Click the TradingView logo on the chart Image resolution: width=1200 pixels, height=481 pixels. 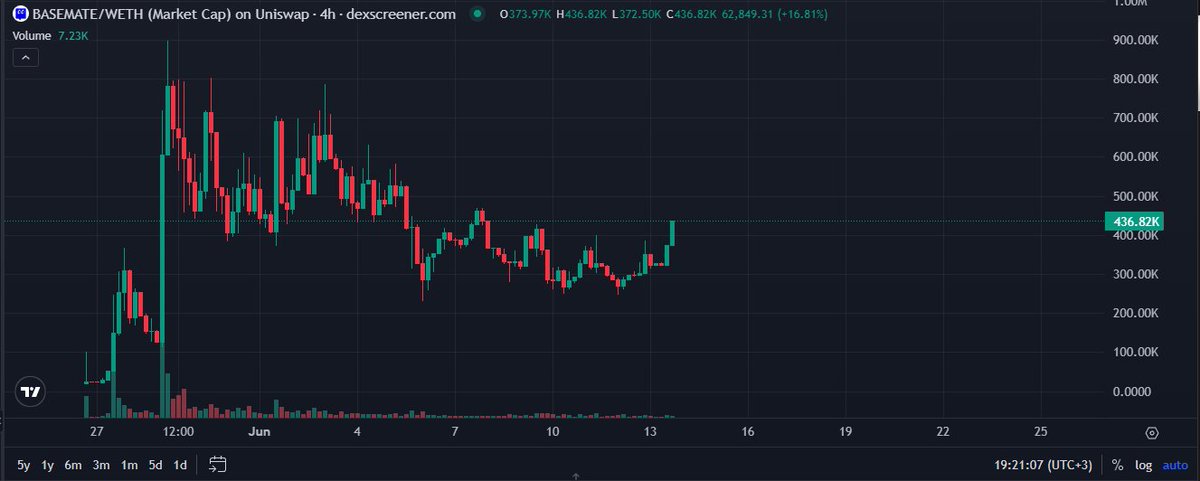pos(31,393)
